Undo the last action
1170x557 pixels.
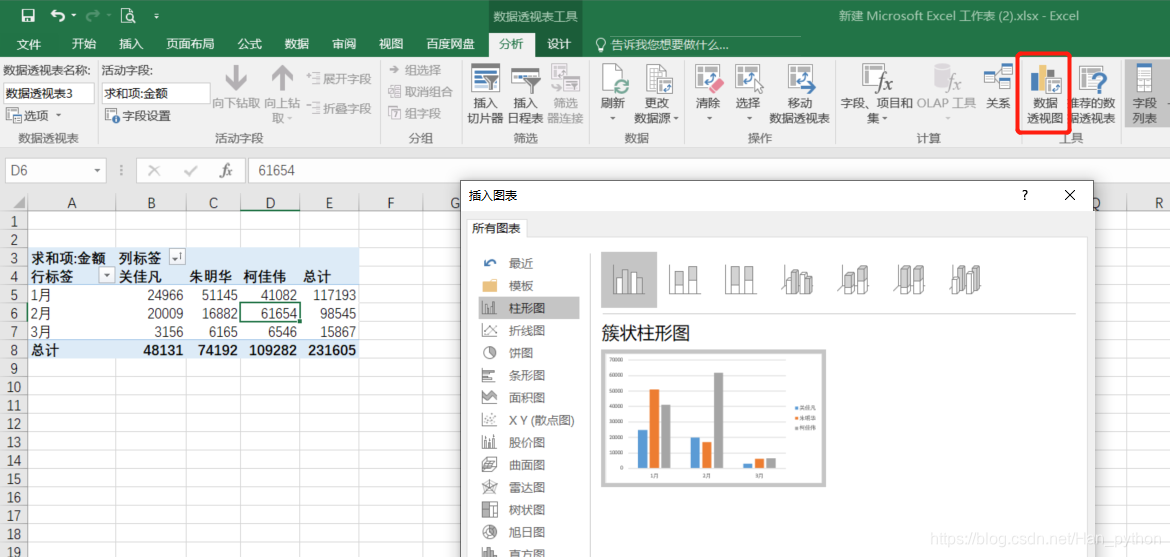point(58,15)
